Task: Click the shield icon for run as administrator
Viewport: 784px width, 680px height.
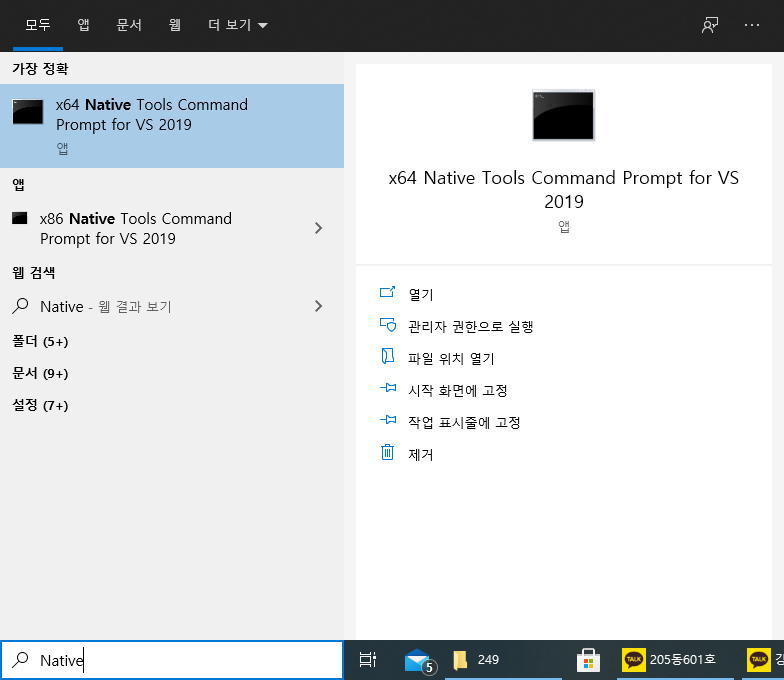Action: 388,325
